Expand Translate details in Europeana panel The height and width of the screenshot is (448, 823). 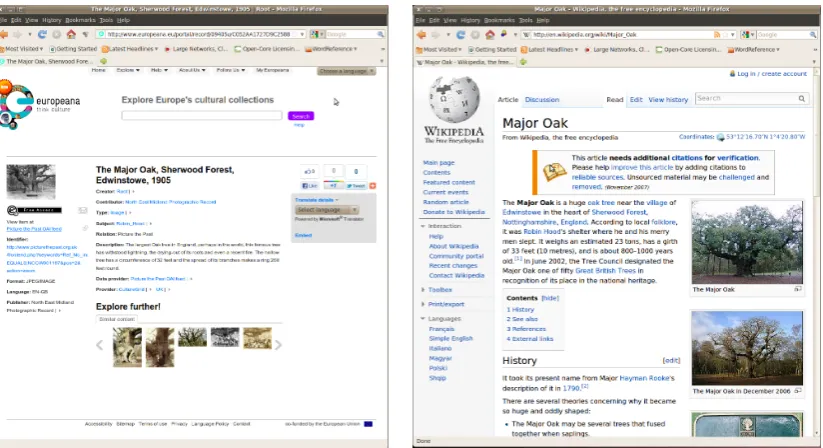pyautogui.click(x=316, y=200)
